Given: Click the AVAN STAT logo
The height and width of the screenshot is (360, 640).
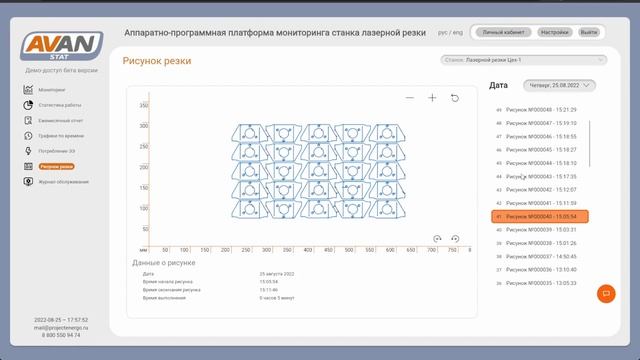Looking at the screenshot, I should click(x=62, y=45).
